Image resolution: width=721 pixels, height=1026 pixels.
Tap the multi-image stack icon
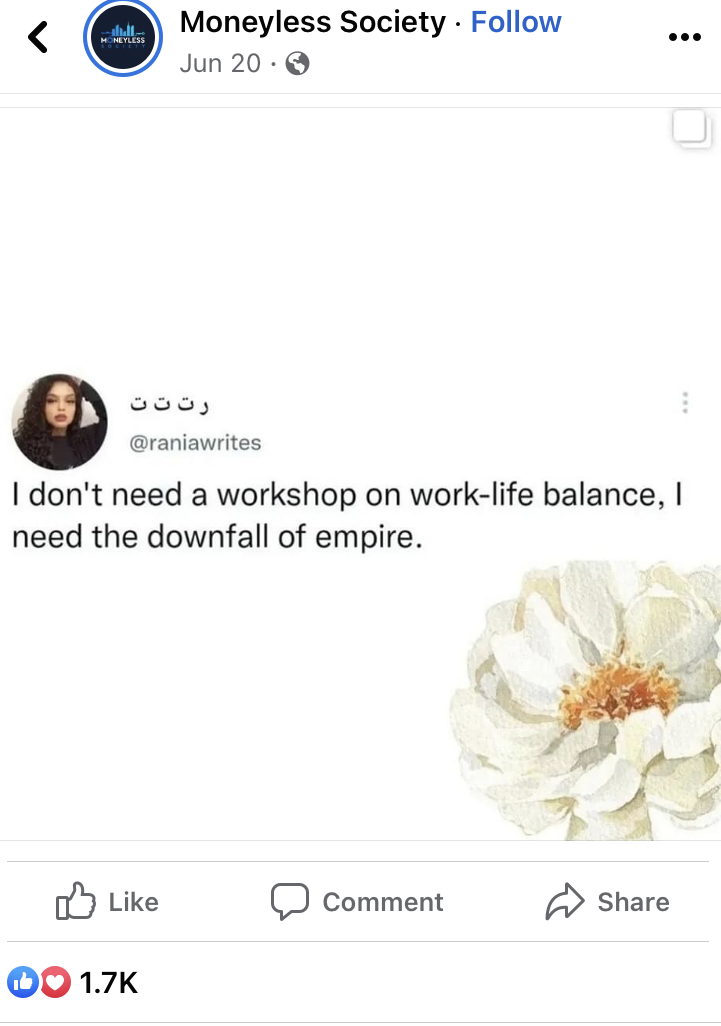[692, 128]
